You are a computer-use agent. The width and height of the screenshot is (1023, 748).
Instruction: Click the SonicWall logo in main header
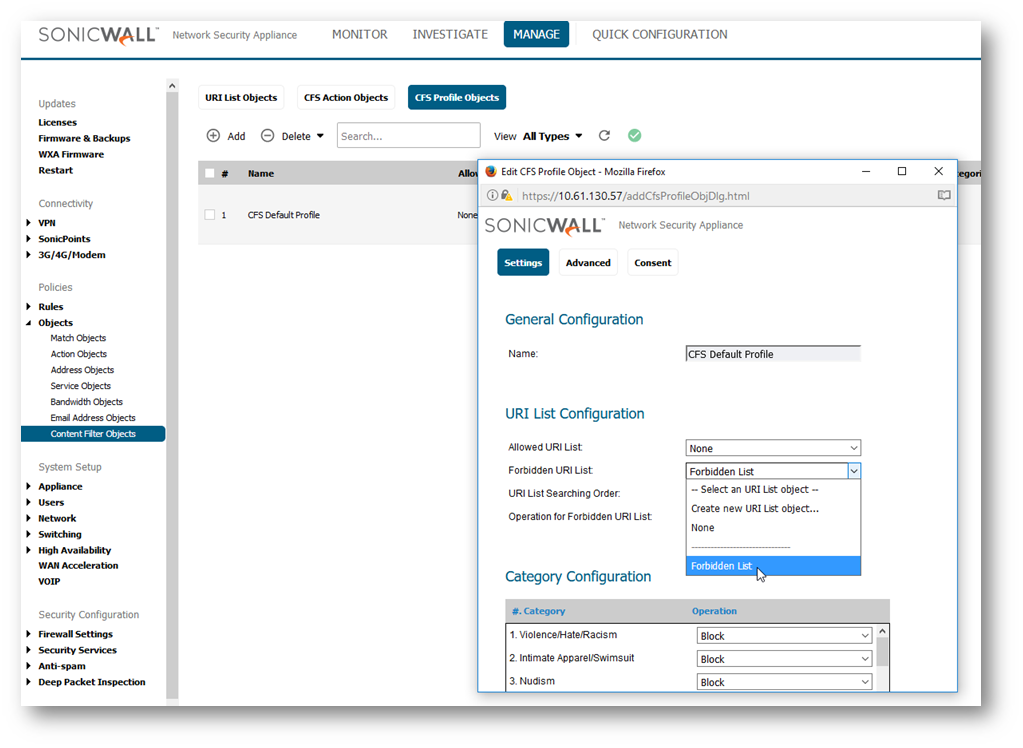pos(98,35)
